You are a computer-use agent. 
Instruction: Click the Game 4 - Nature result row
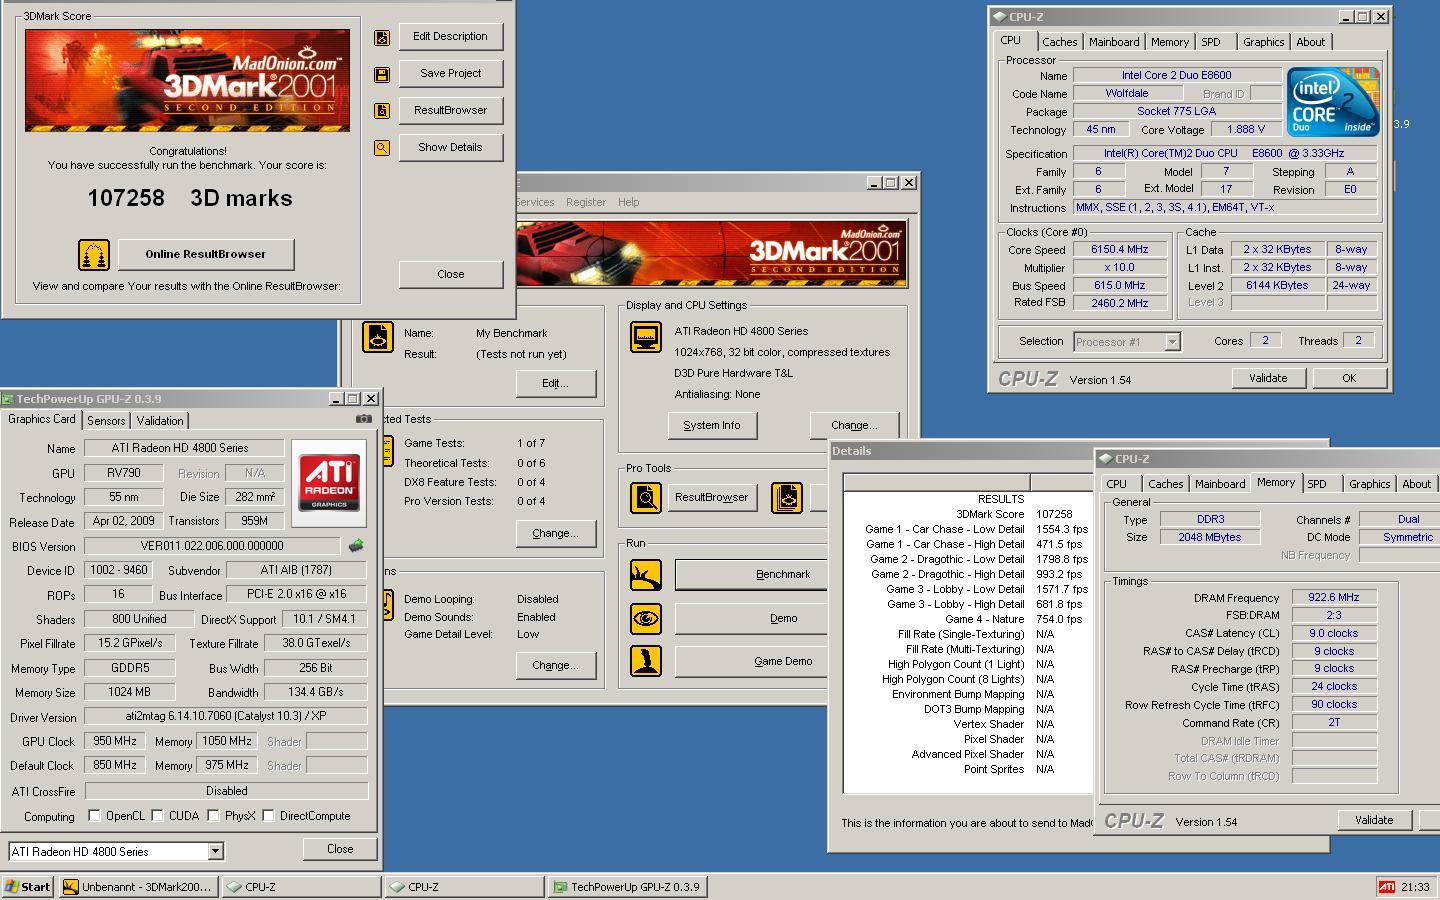tap(968, 619)
